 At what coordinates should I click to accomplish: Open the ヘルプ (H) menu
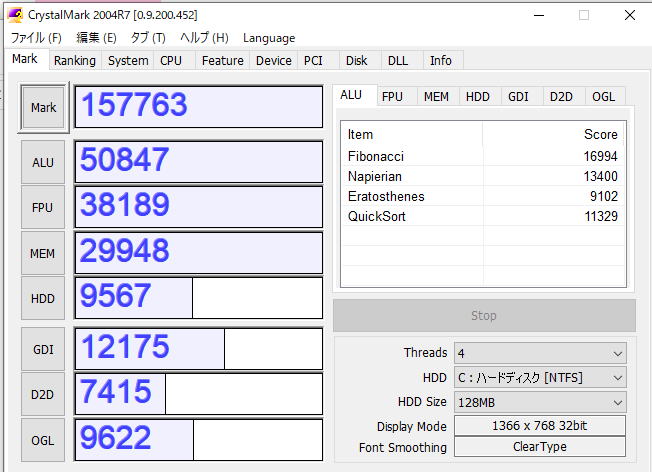(204, 38)
